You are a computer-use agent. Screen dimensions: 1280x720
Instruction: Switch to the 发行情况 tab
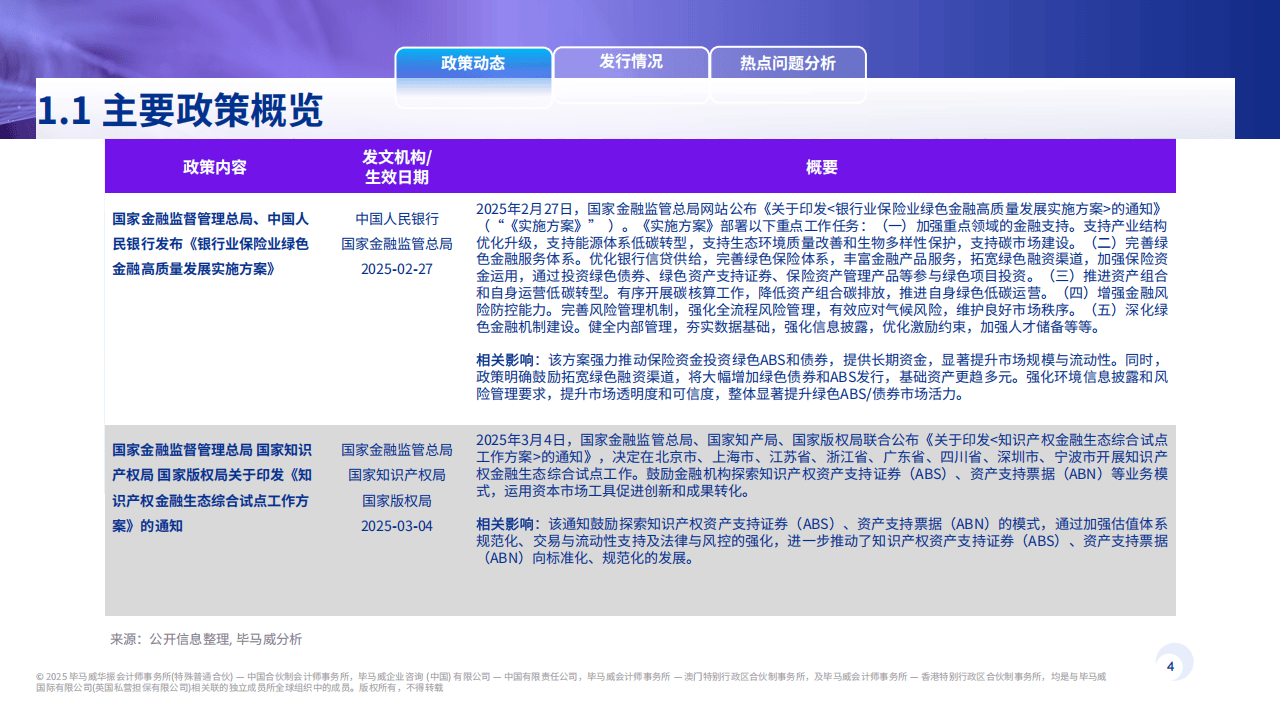coord(631,61)
